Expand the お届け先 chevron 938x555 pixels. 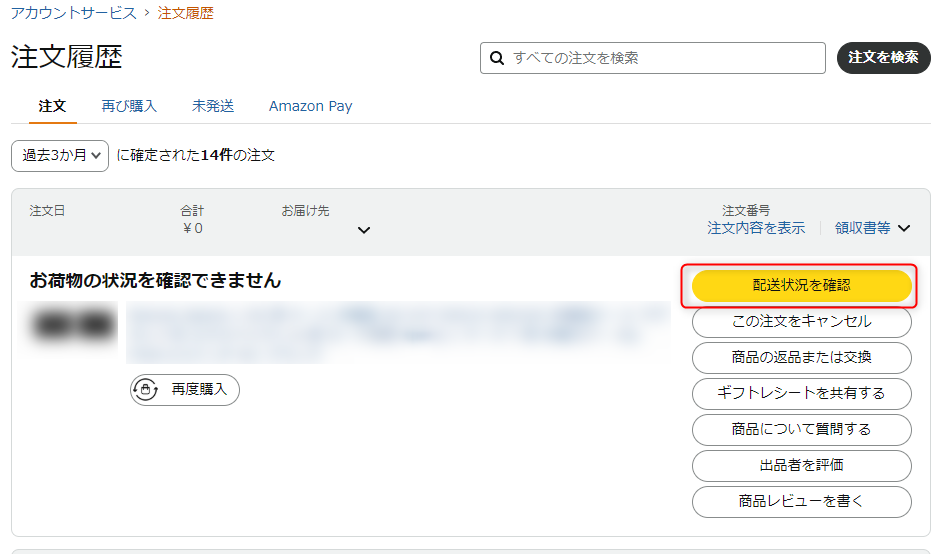click(364, 230)
